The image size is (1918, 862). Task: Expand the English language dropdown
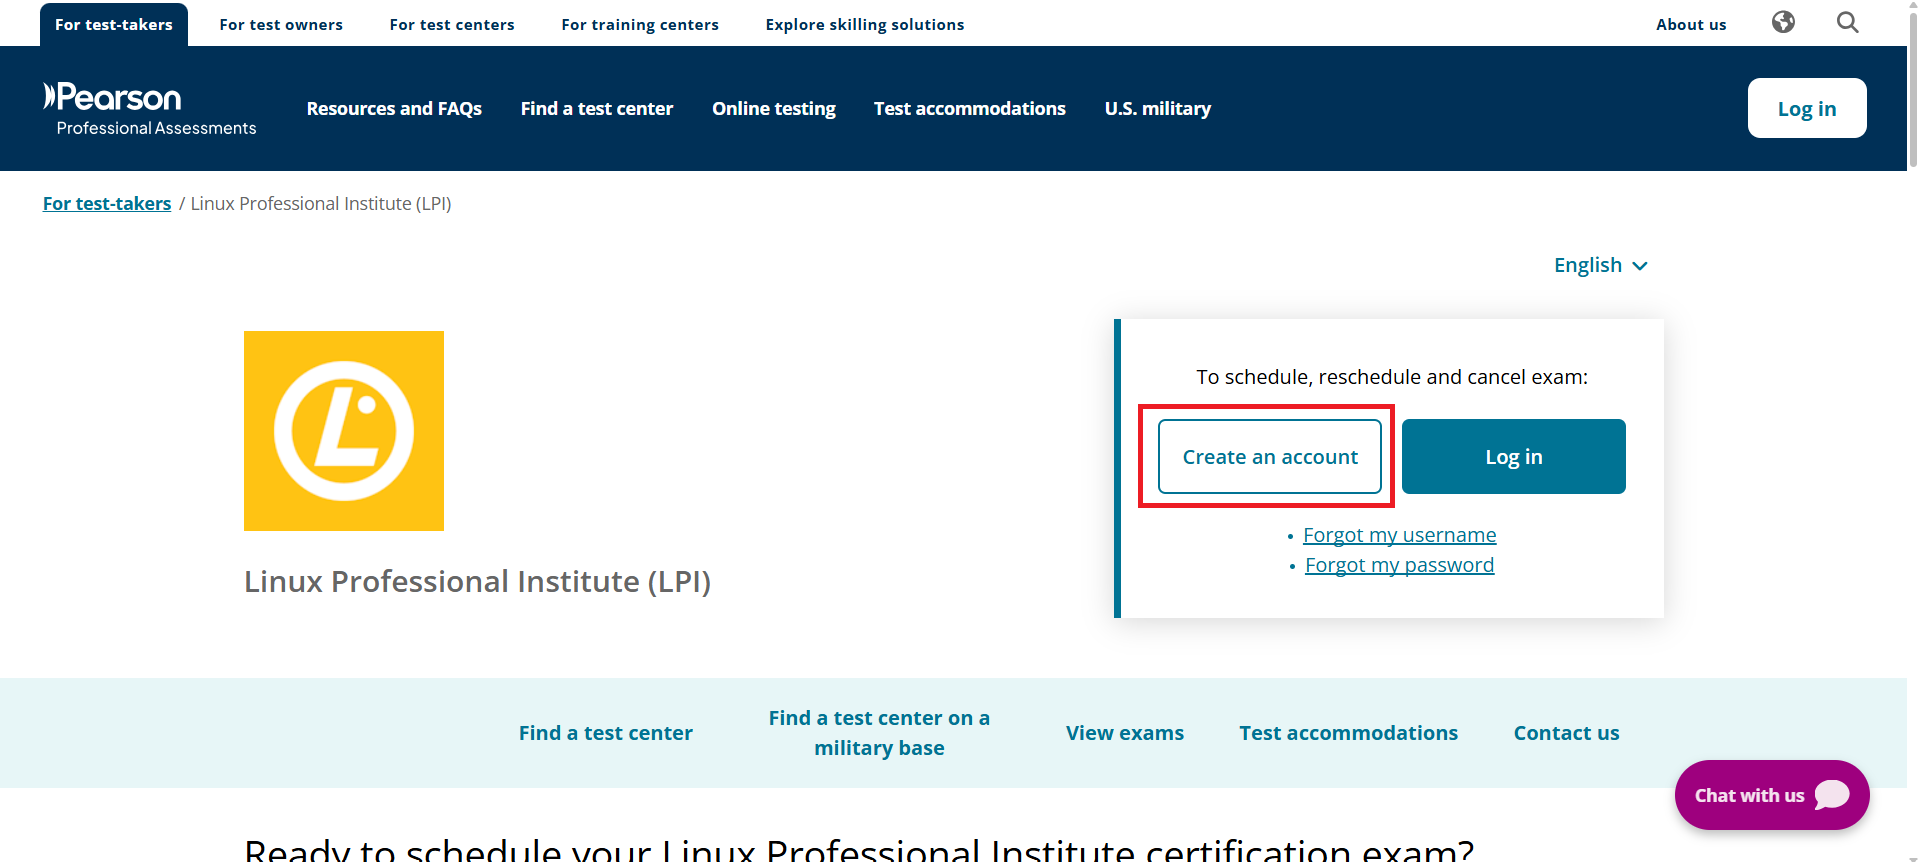pyautogui.click(x=1600, y=265)
